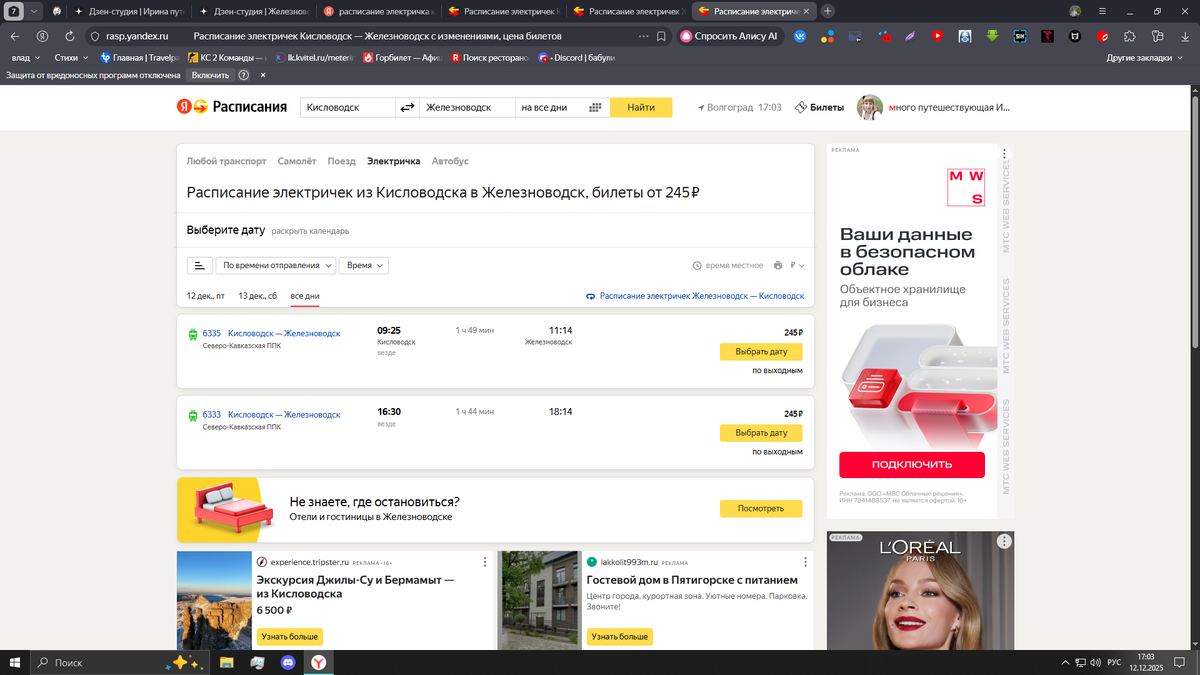Image resolution: width=1200 pixels, height=675 pixels.
Task: Dismiss the malware protection notice bar
Action: pyautogui.click(x=263, y=75)
